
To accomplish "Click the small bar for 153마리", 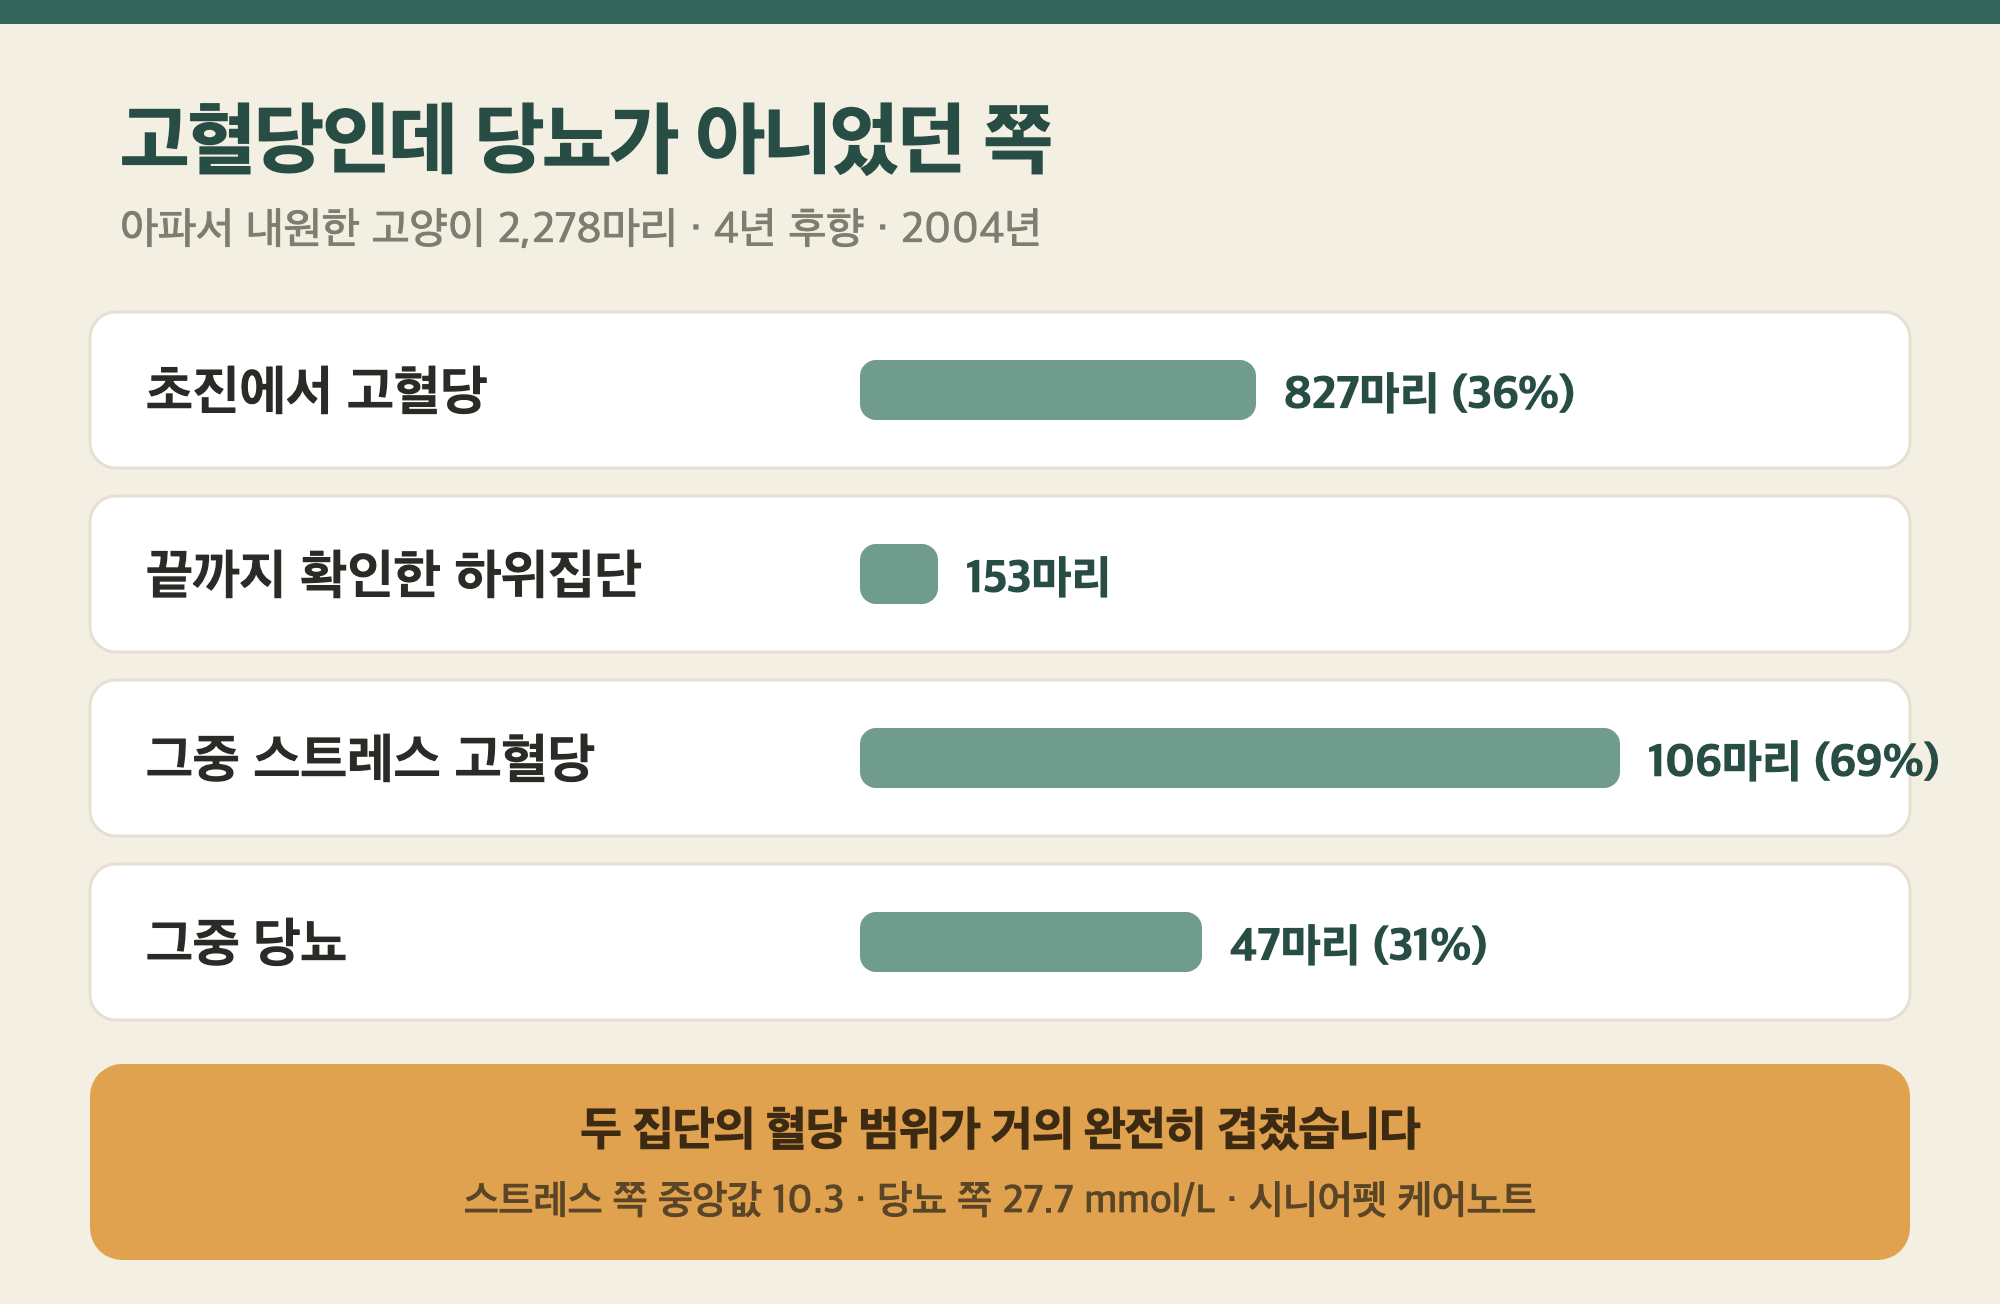I will [899, 574].
